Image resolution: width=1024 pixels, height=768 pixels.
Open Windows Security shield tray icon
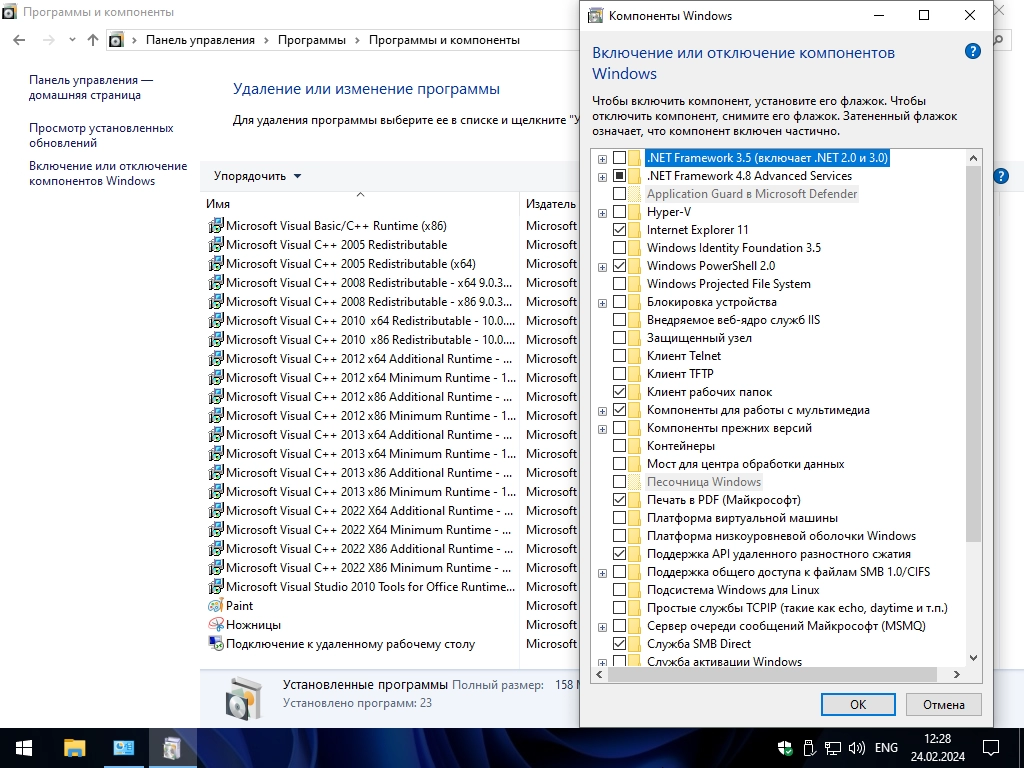pos(785,748)
